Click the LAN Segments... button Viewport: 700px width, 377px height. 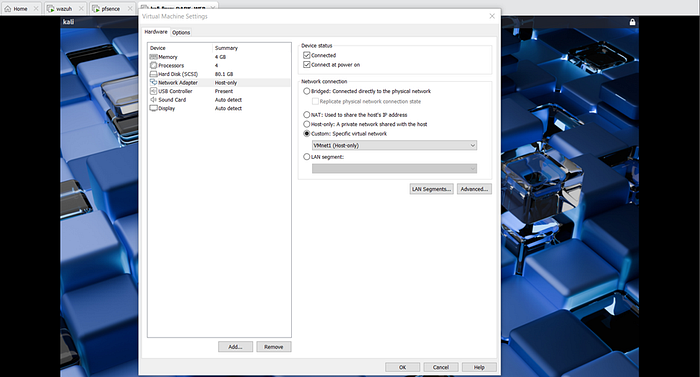pos(431,189)
